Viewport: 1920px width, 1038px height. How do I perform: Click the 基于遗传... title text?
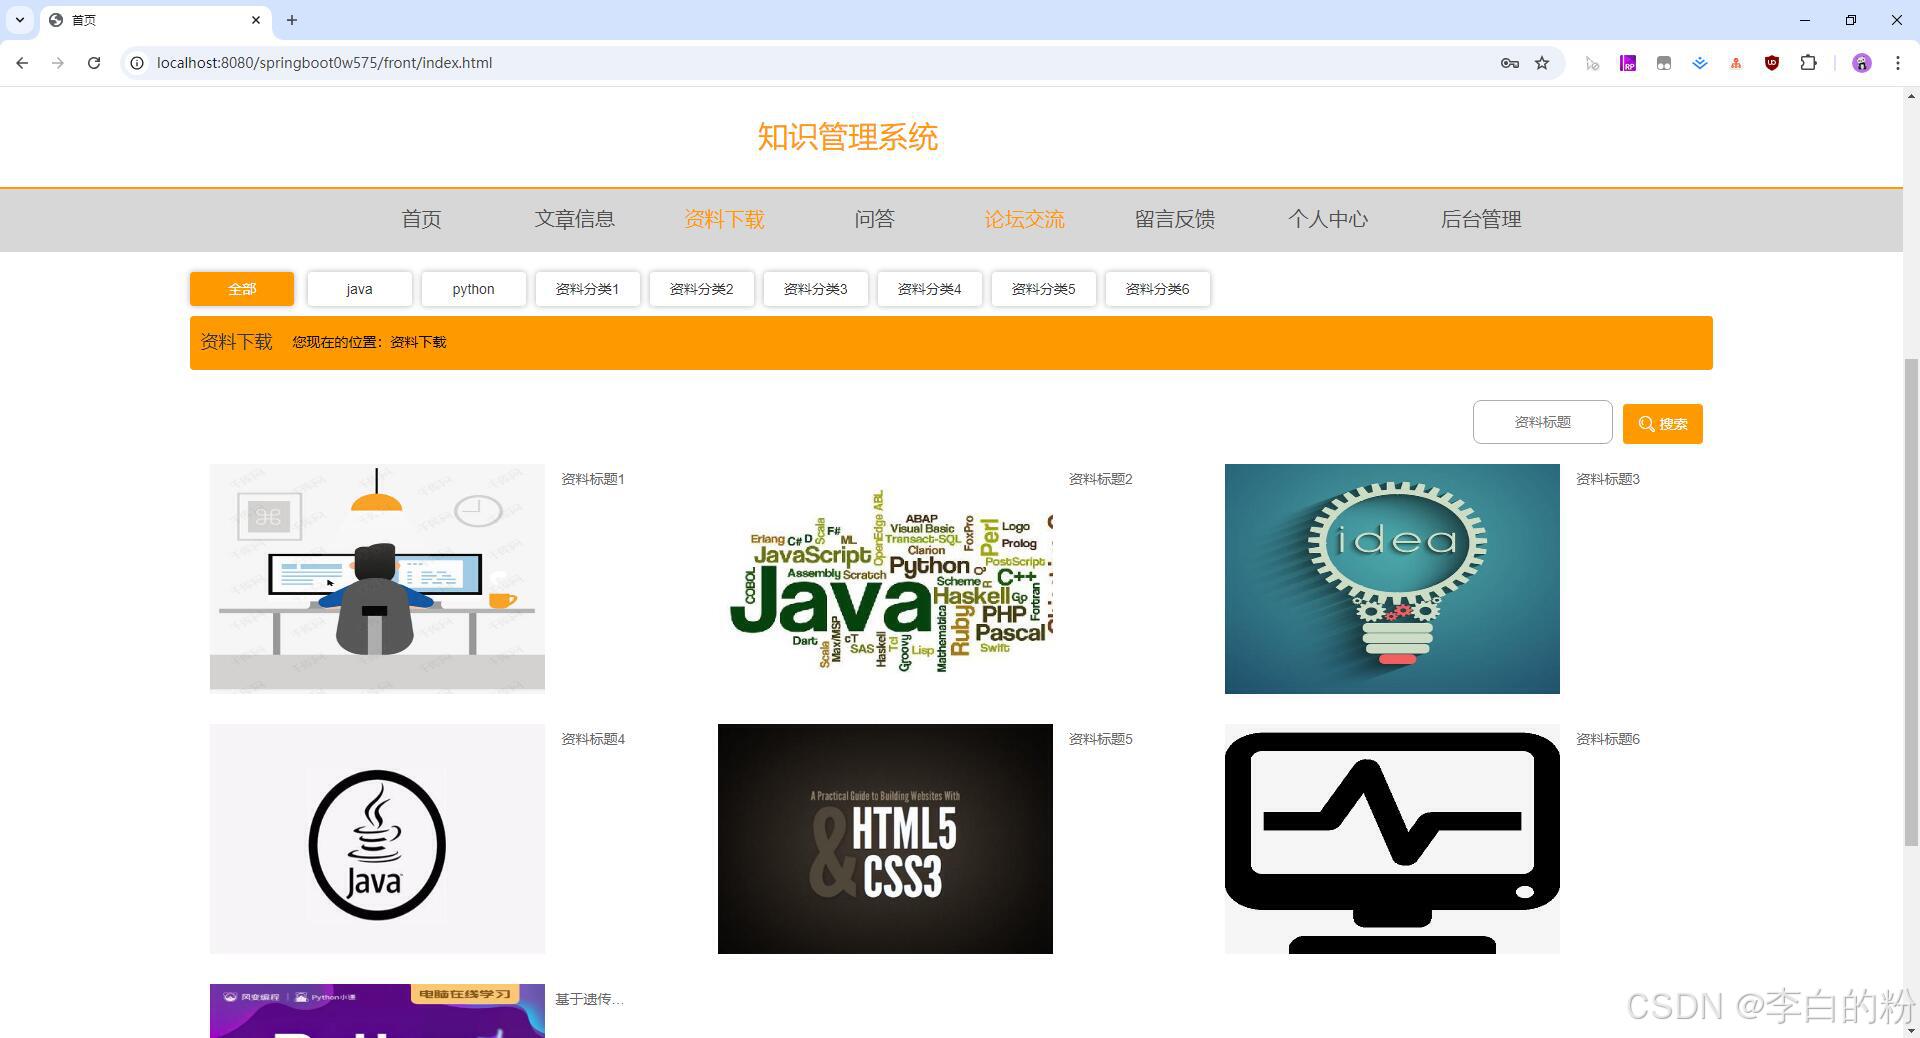[x=589, y=999]
